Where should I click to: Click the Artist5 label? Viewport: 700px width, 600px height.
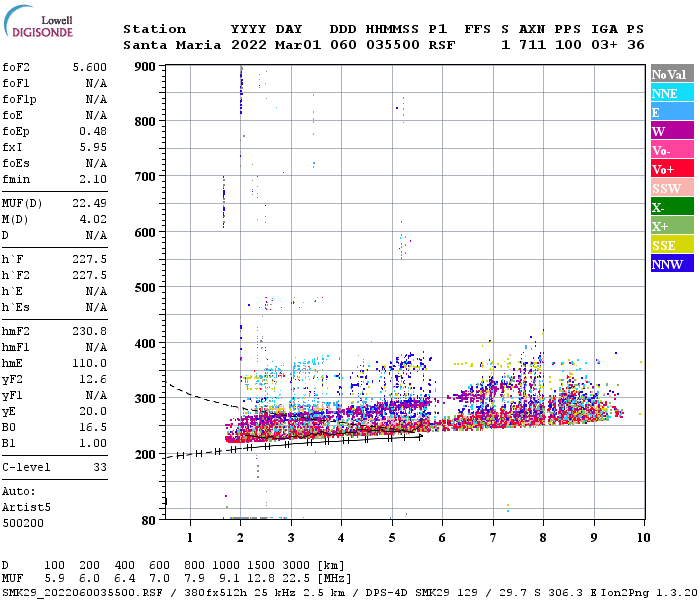tap(26, 508)
